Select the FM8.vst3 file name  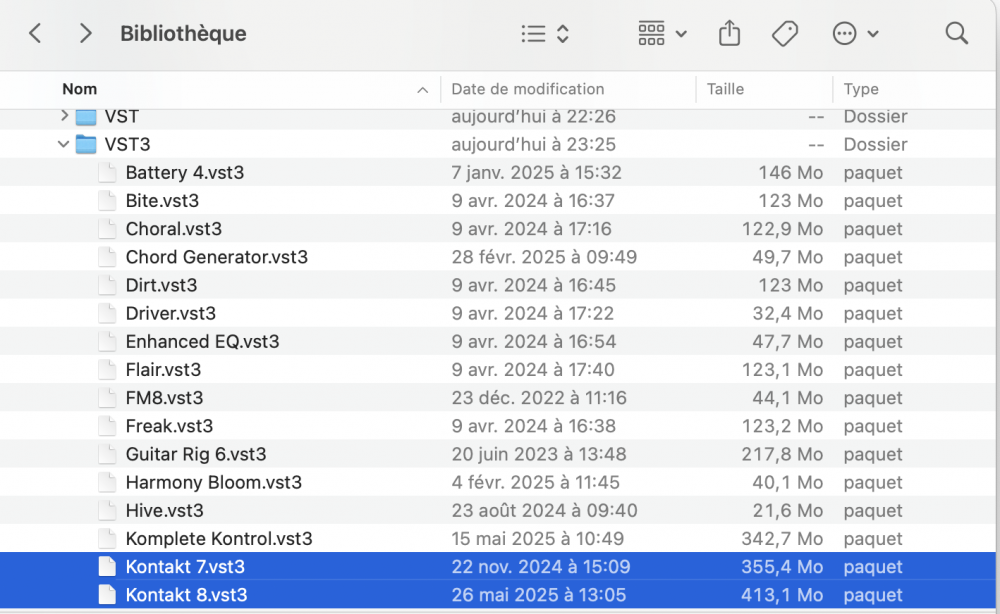[x=164, y=398]
